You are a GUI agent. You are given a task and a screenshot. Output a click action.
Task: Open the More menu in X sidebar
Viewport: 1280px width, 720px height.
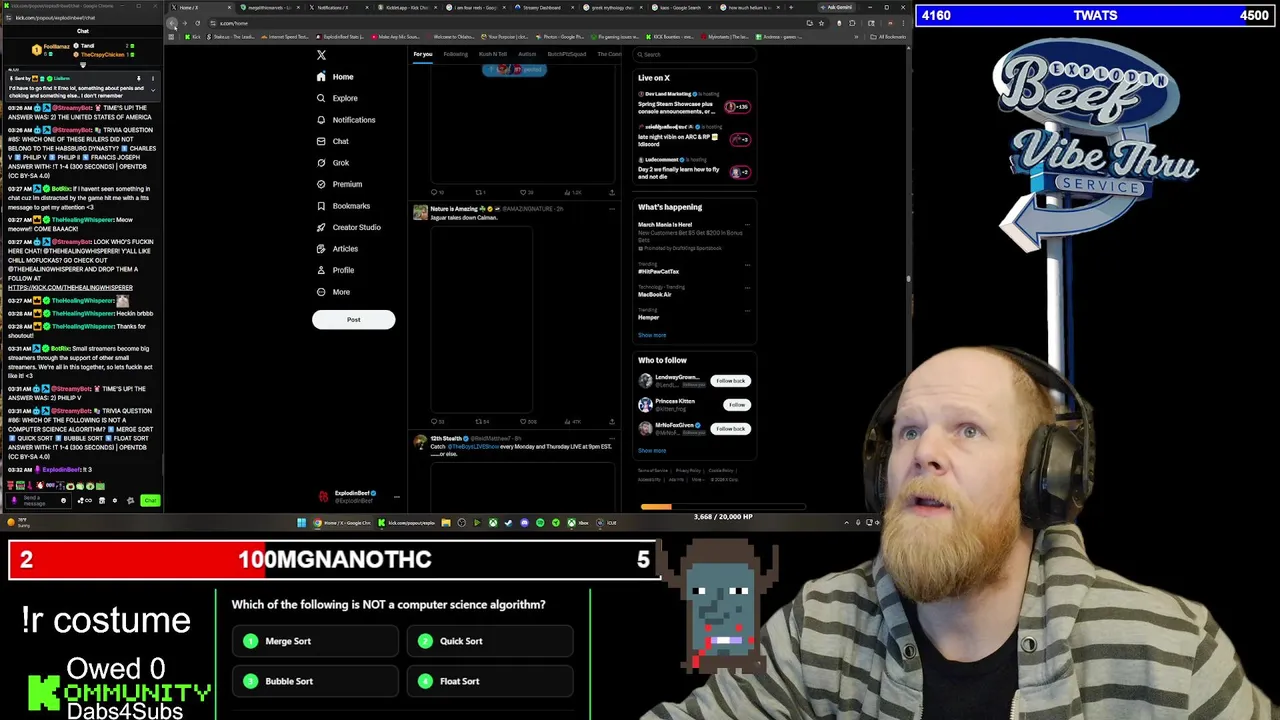[333, 292]
